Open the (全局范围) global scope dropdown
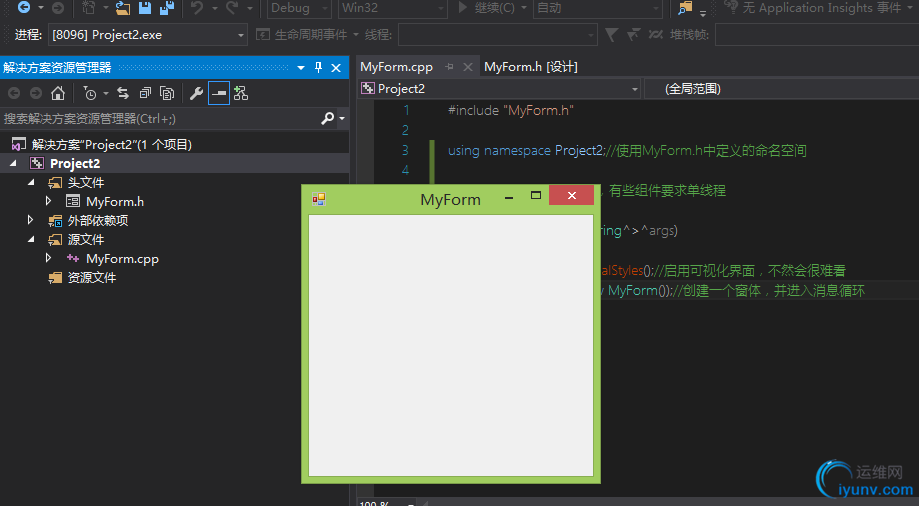 point(782,89)
